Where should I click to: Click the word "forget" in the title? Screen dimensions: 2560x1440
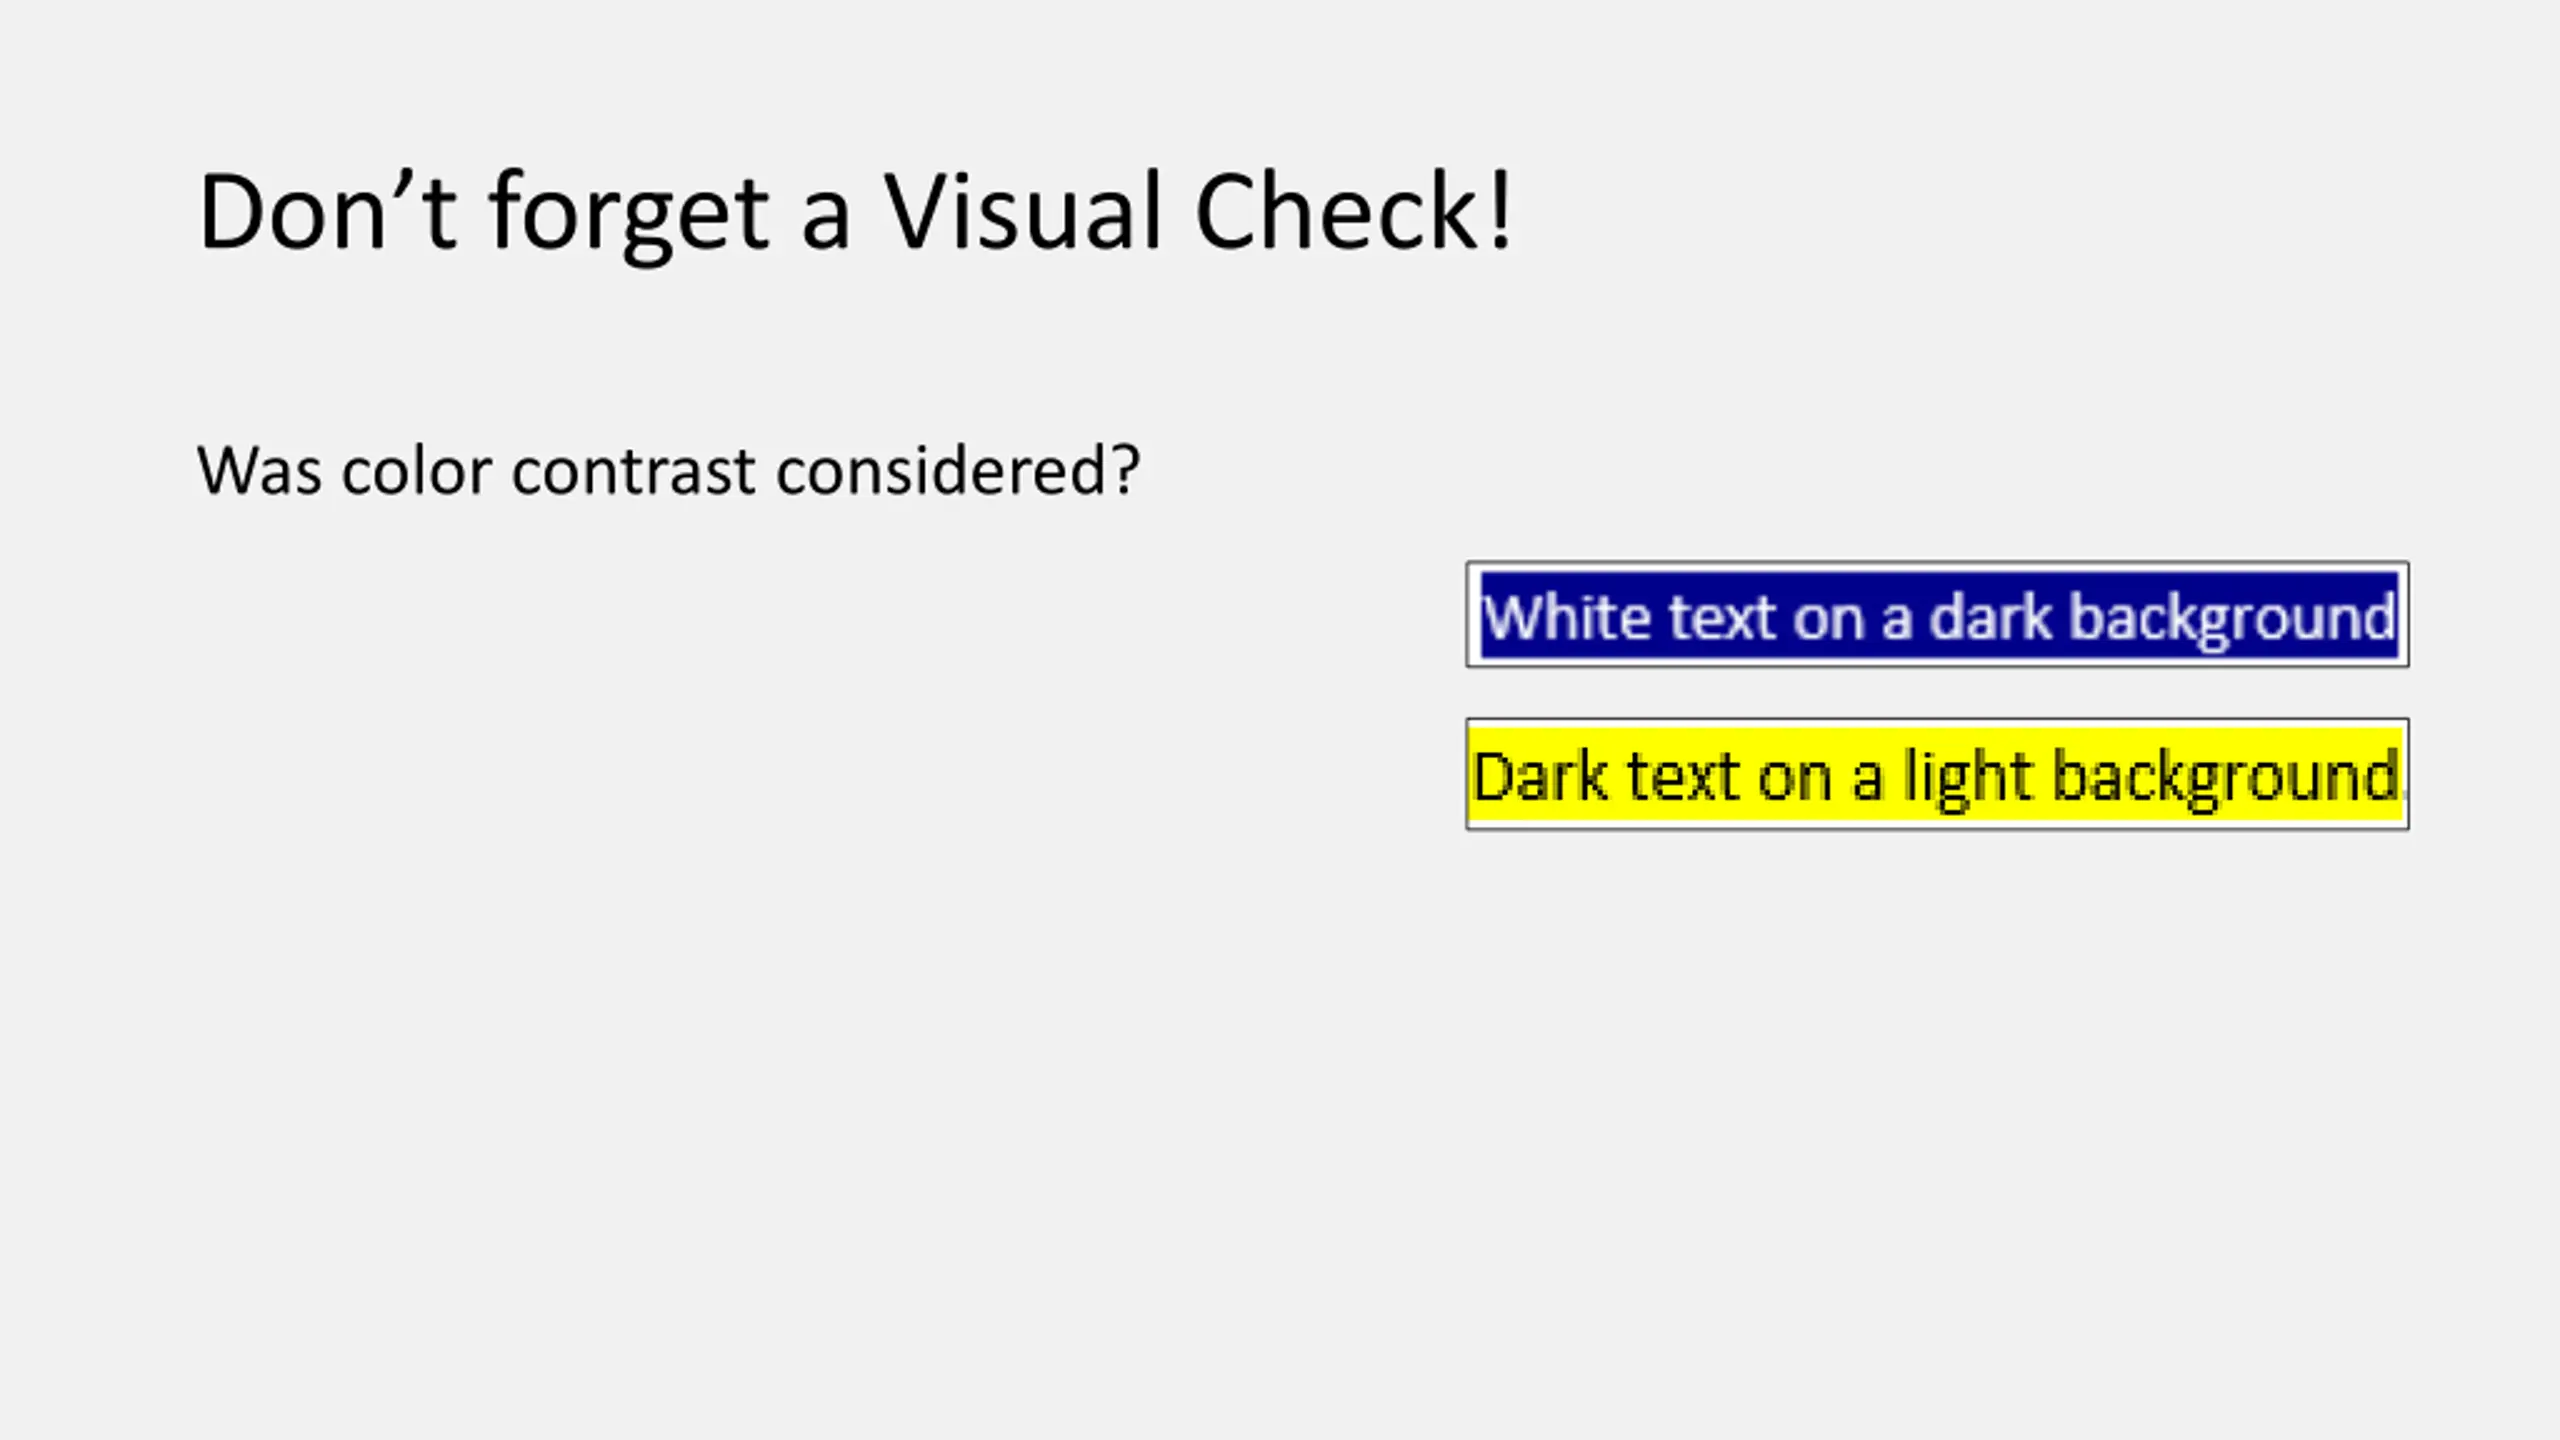coord(629,214)
